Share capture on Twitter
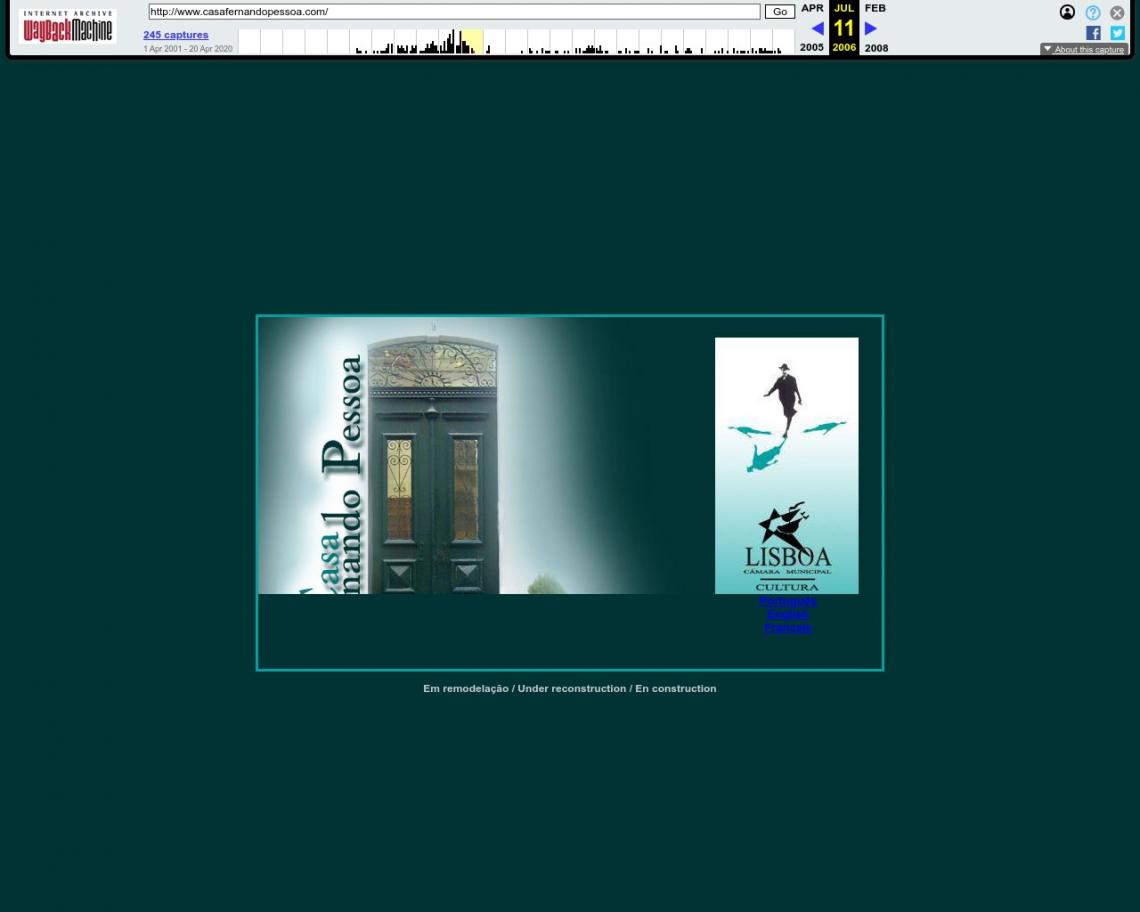Screen dimensions: 1140x912 [x=1117, y=33]
